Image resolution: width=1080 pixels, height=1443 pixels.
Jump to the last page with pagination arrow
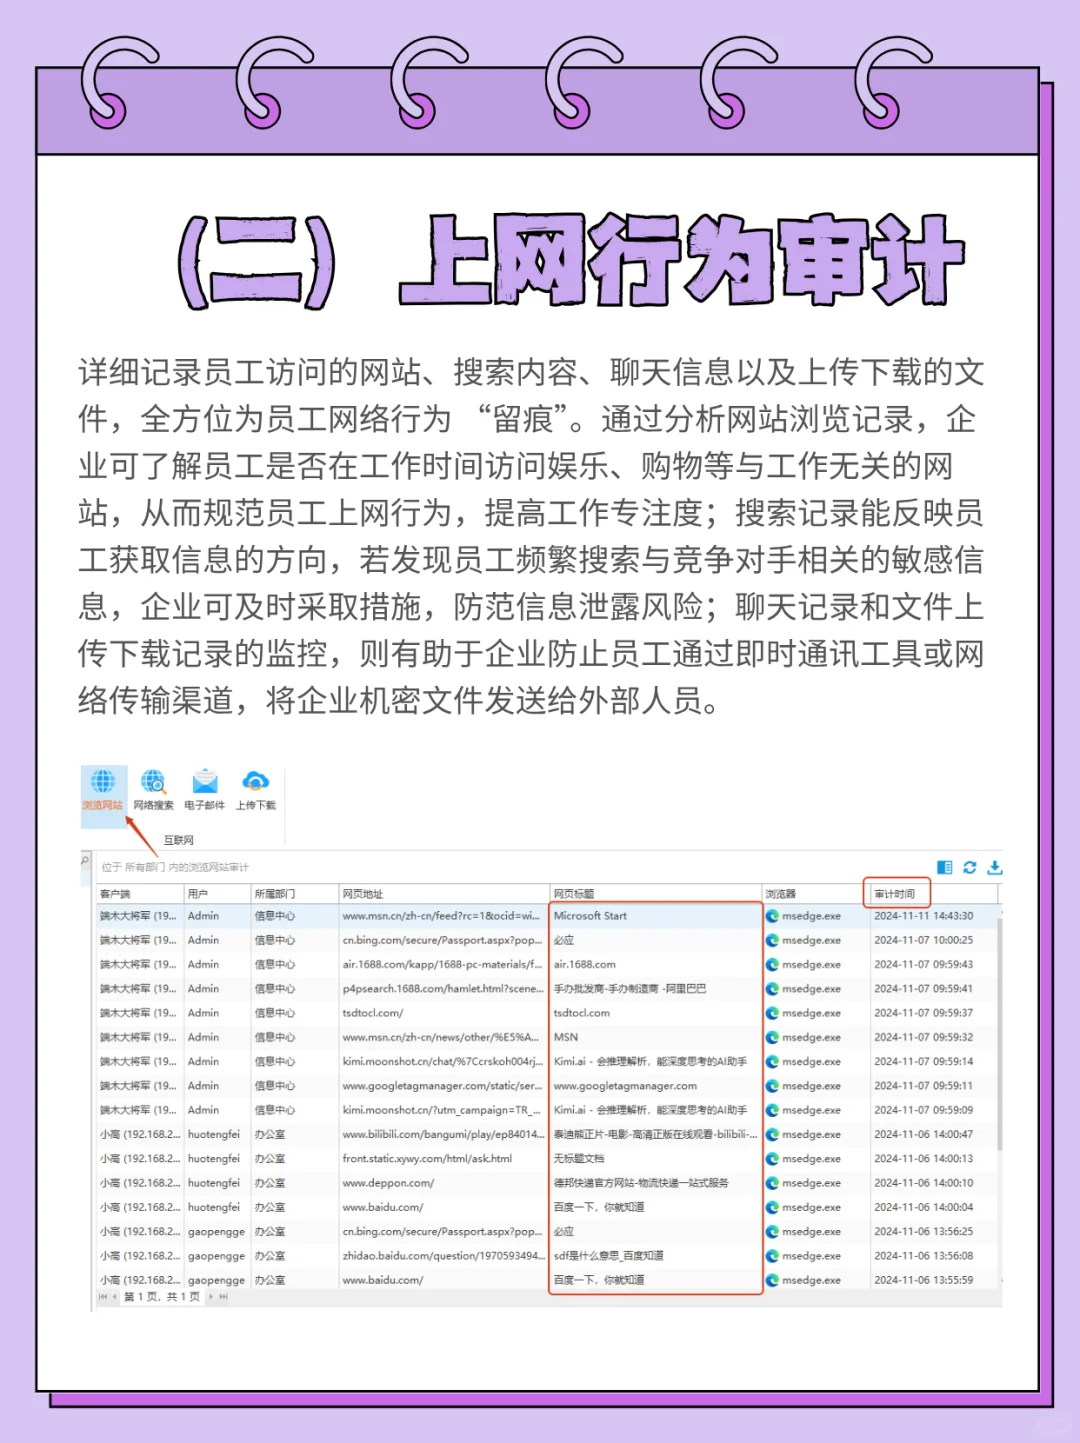224,1296
